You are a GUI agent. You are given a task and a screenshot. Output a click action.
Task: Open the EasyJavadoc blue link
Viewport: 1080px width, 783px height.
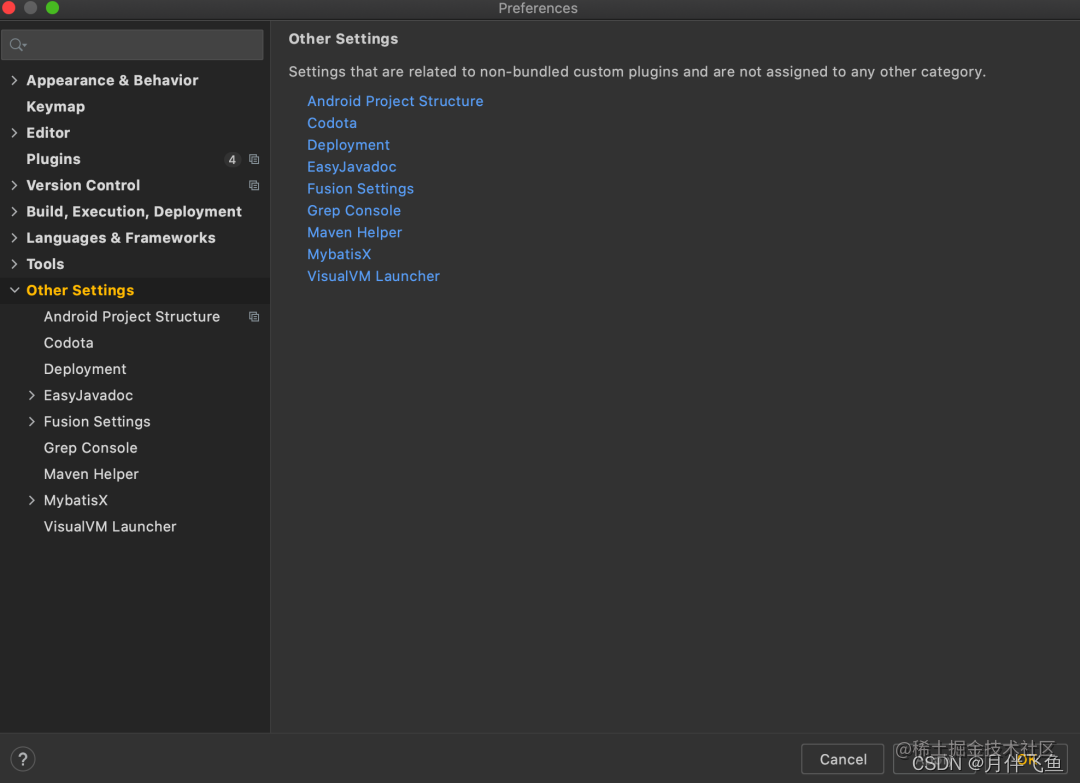(352, 167)
